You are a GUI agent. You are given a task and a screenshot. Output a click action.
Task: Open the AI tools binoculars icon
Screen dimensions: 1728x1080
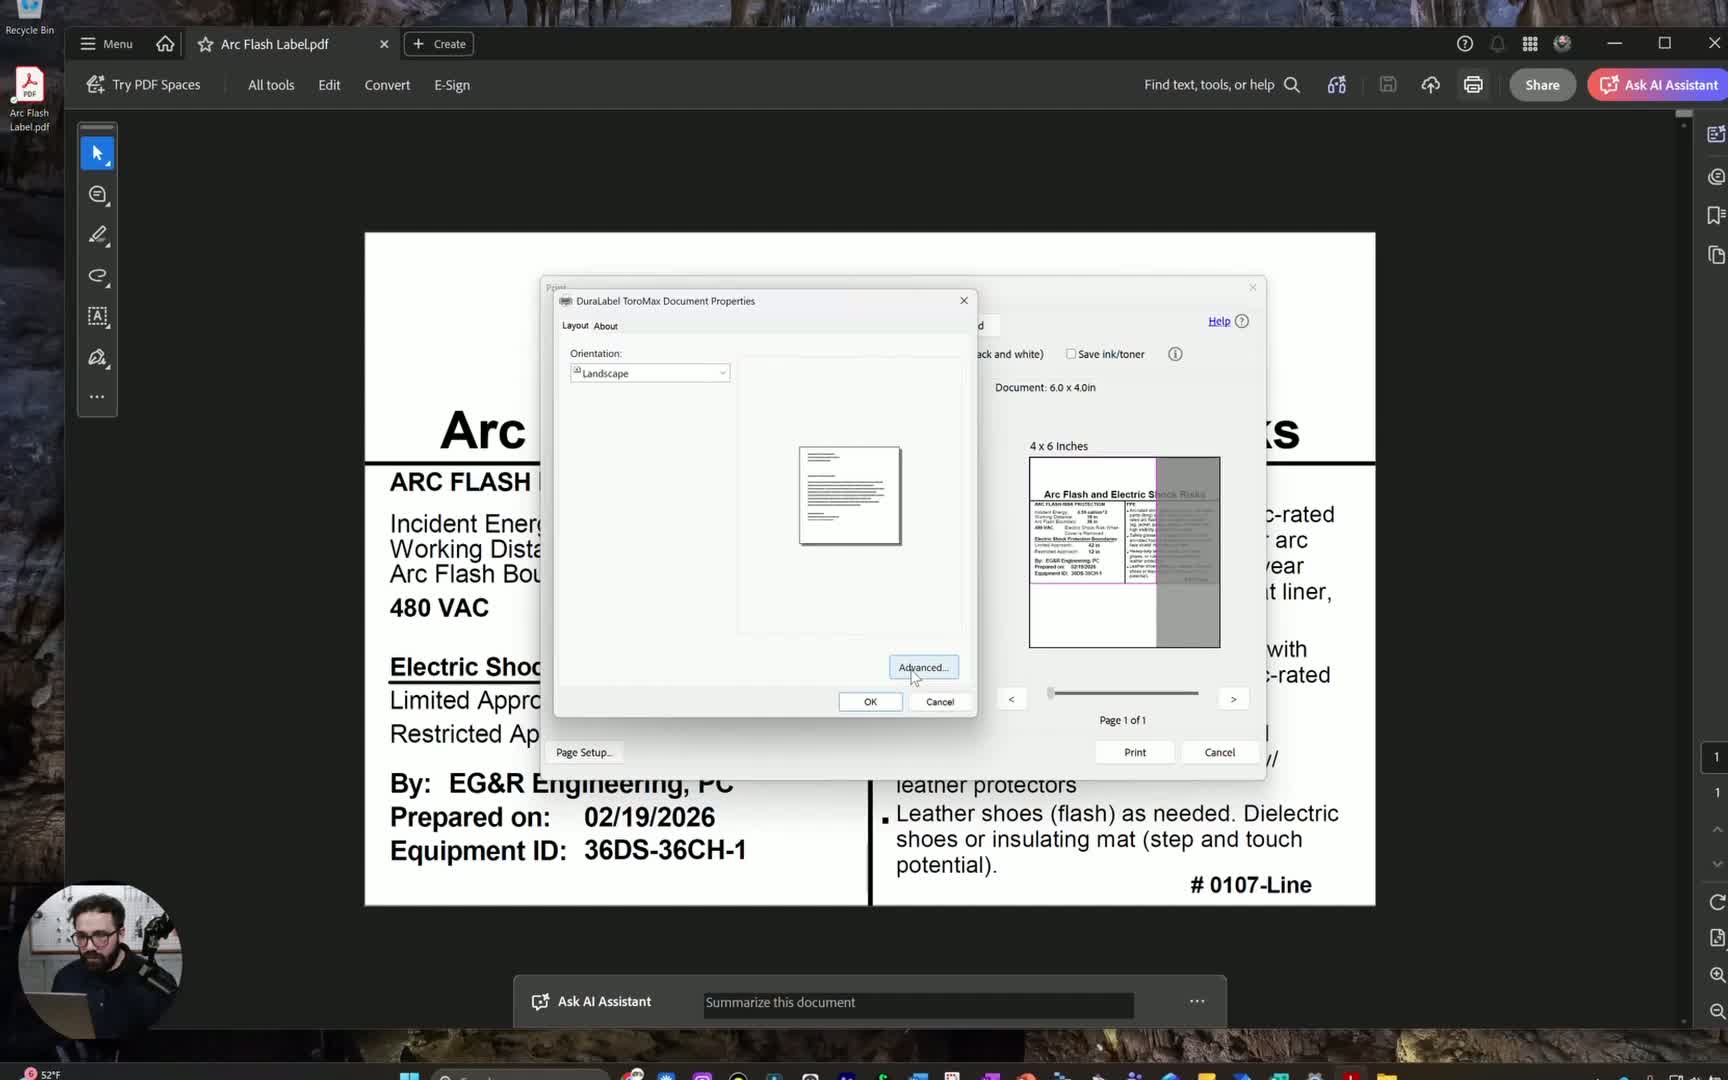(x=1337, y=85)
